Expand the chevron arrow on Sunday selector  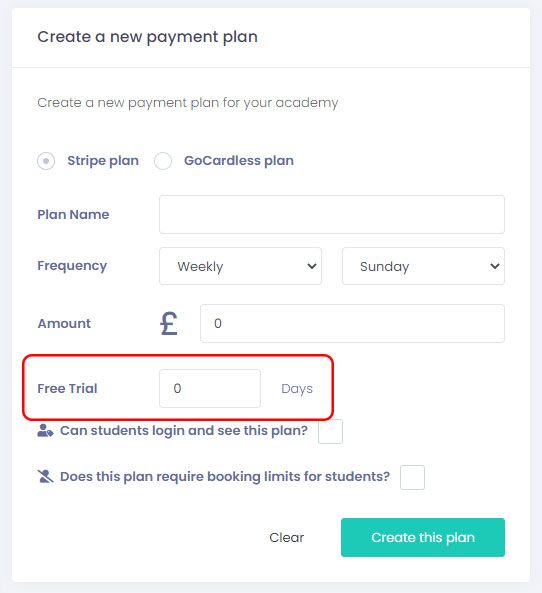coord(494,266)
